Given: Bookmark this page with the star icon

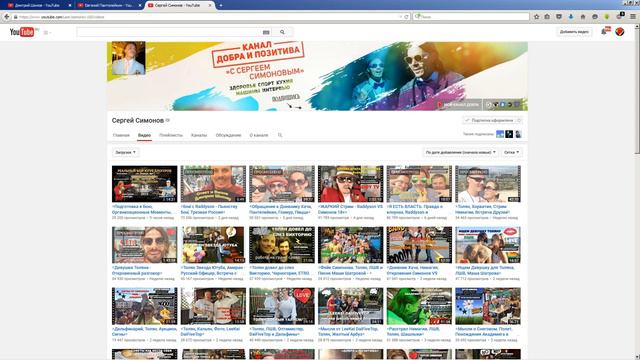Looking at the screenshot, I should 536,17.
